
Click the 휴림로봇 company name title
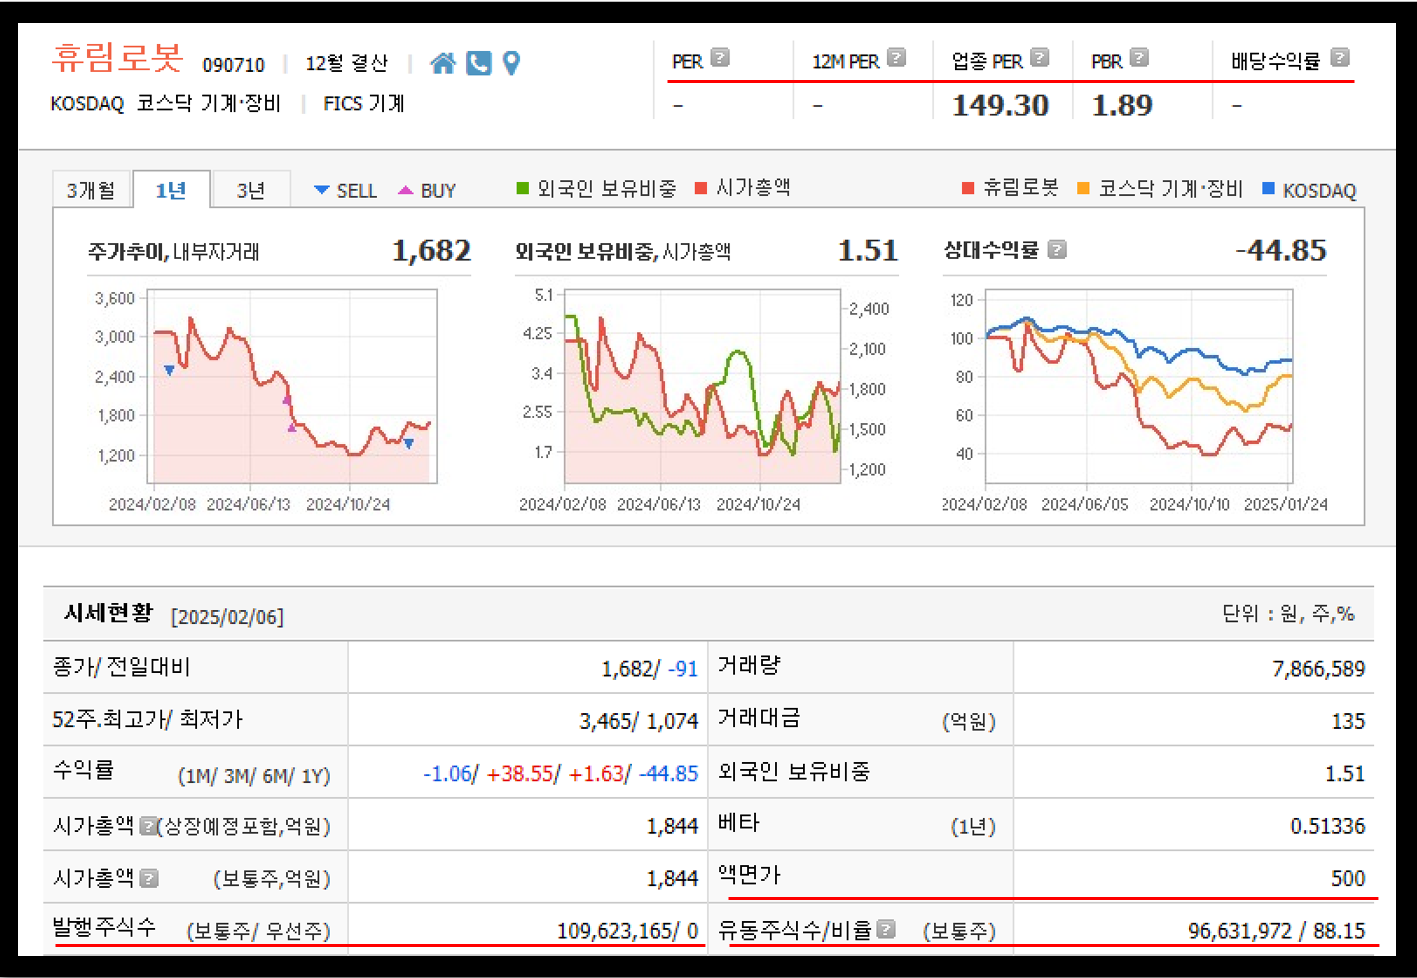point(117,57)
